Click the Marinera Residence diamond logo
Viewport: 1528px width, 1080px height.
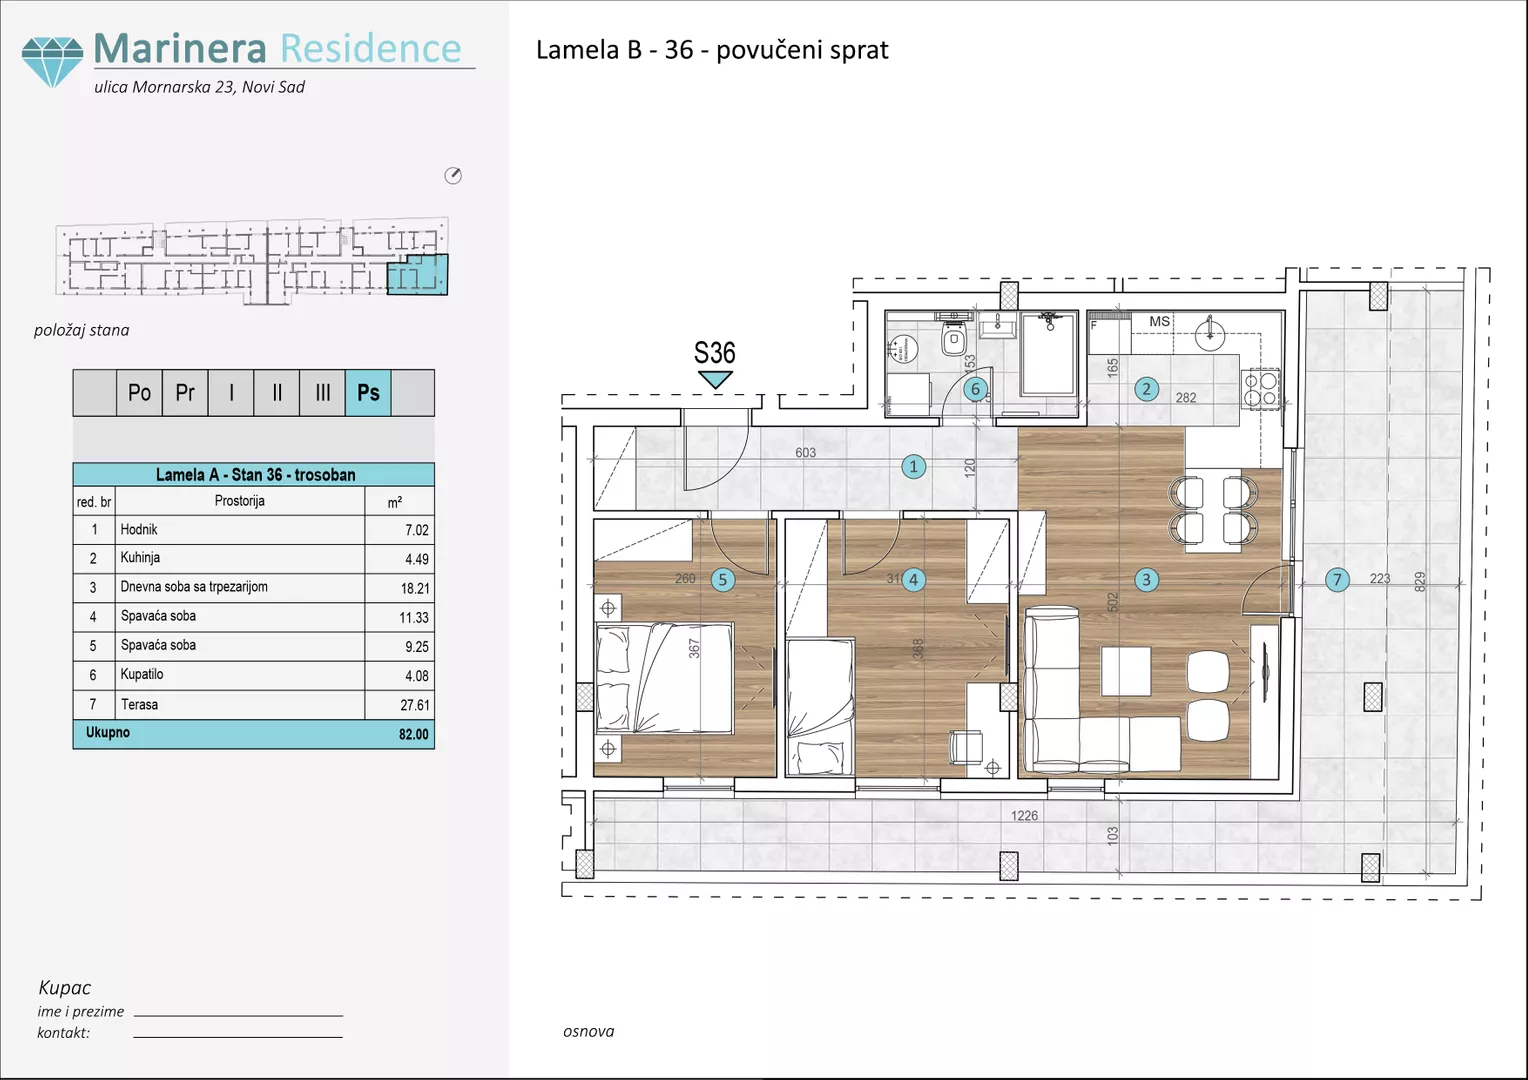coord(52,62)
